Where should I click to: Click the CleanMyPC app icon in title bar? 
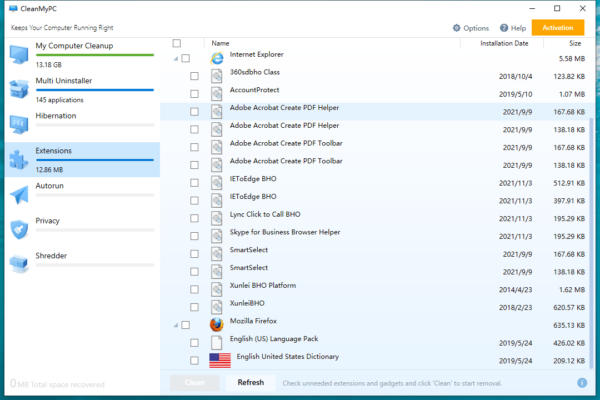click(13, 8)
